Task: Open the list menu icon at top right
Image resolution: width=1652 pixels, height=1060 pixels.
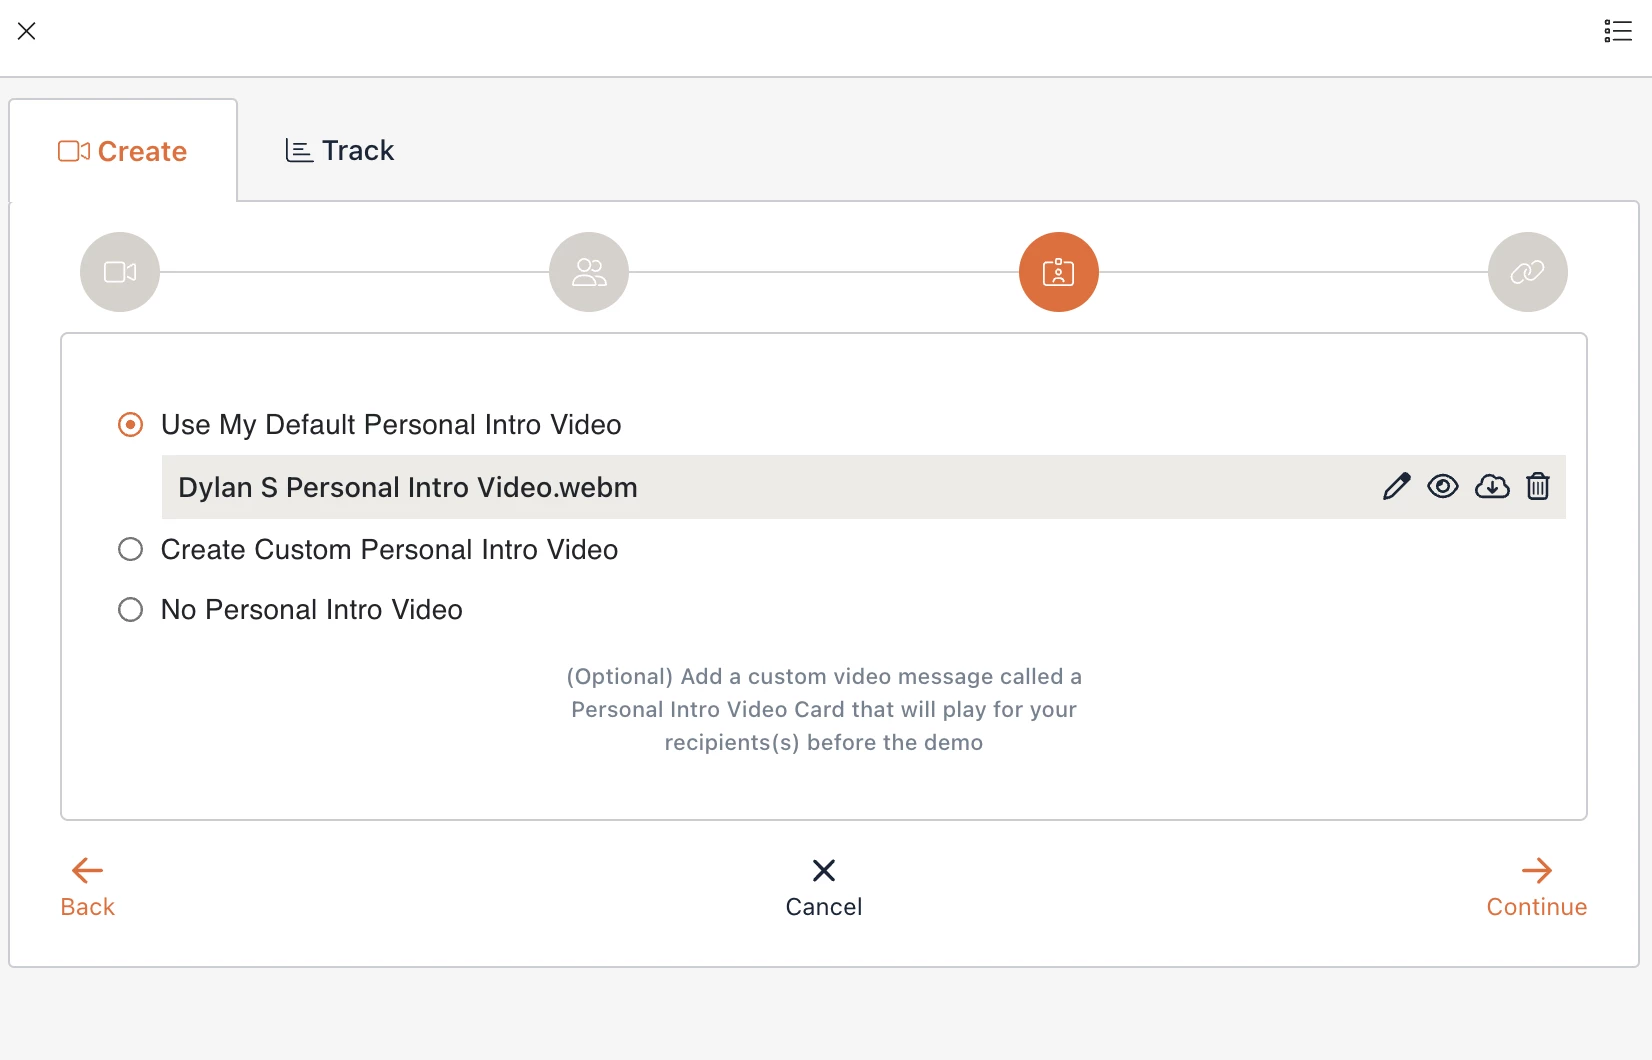Action: point(1618,31)
